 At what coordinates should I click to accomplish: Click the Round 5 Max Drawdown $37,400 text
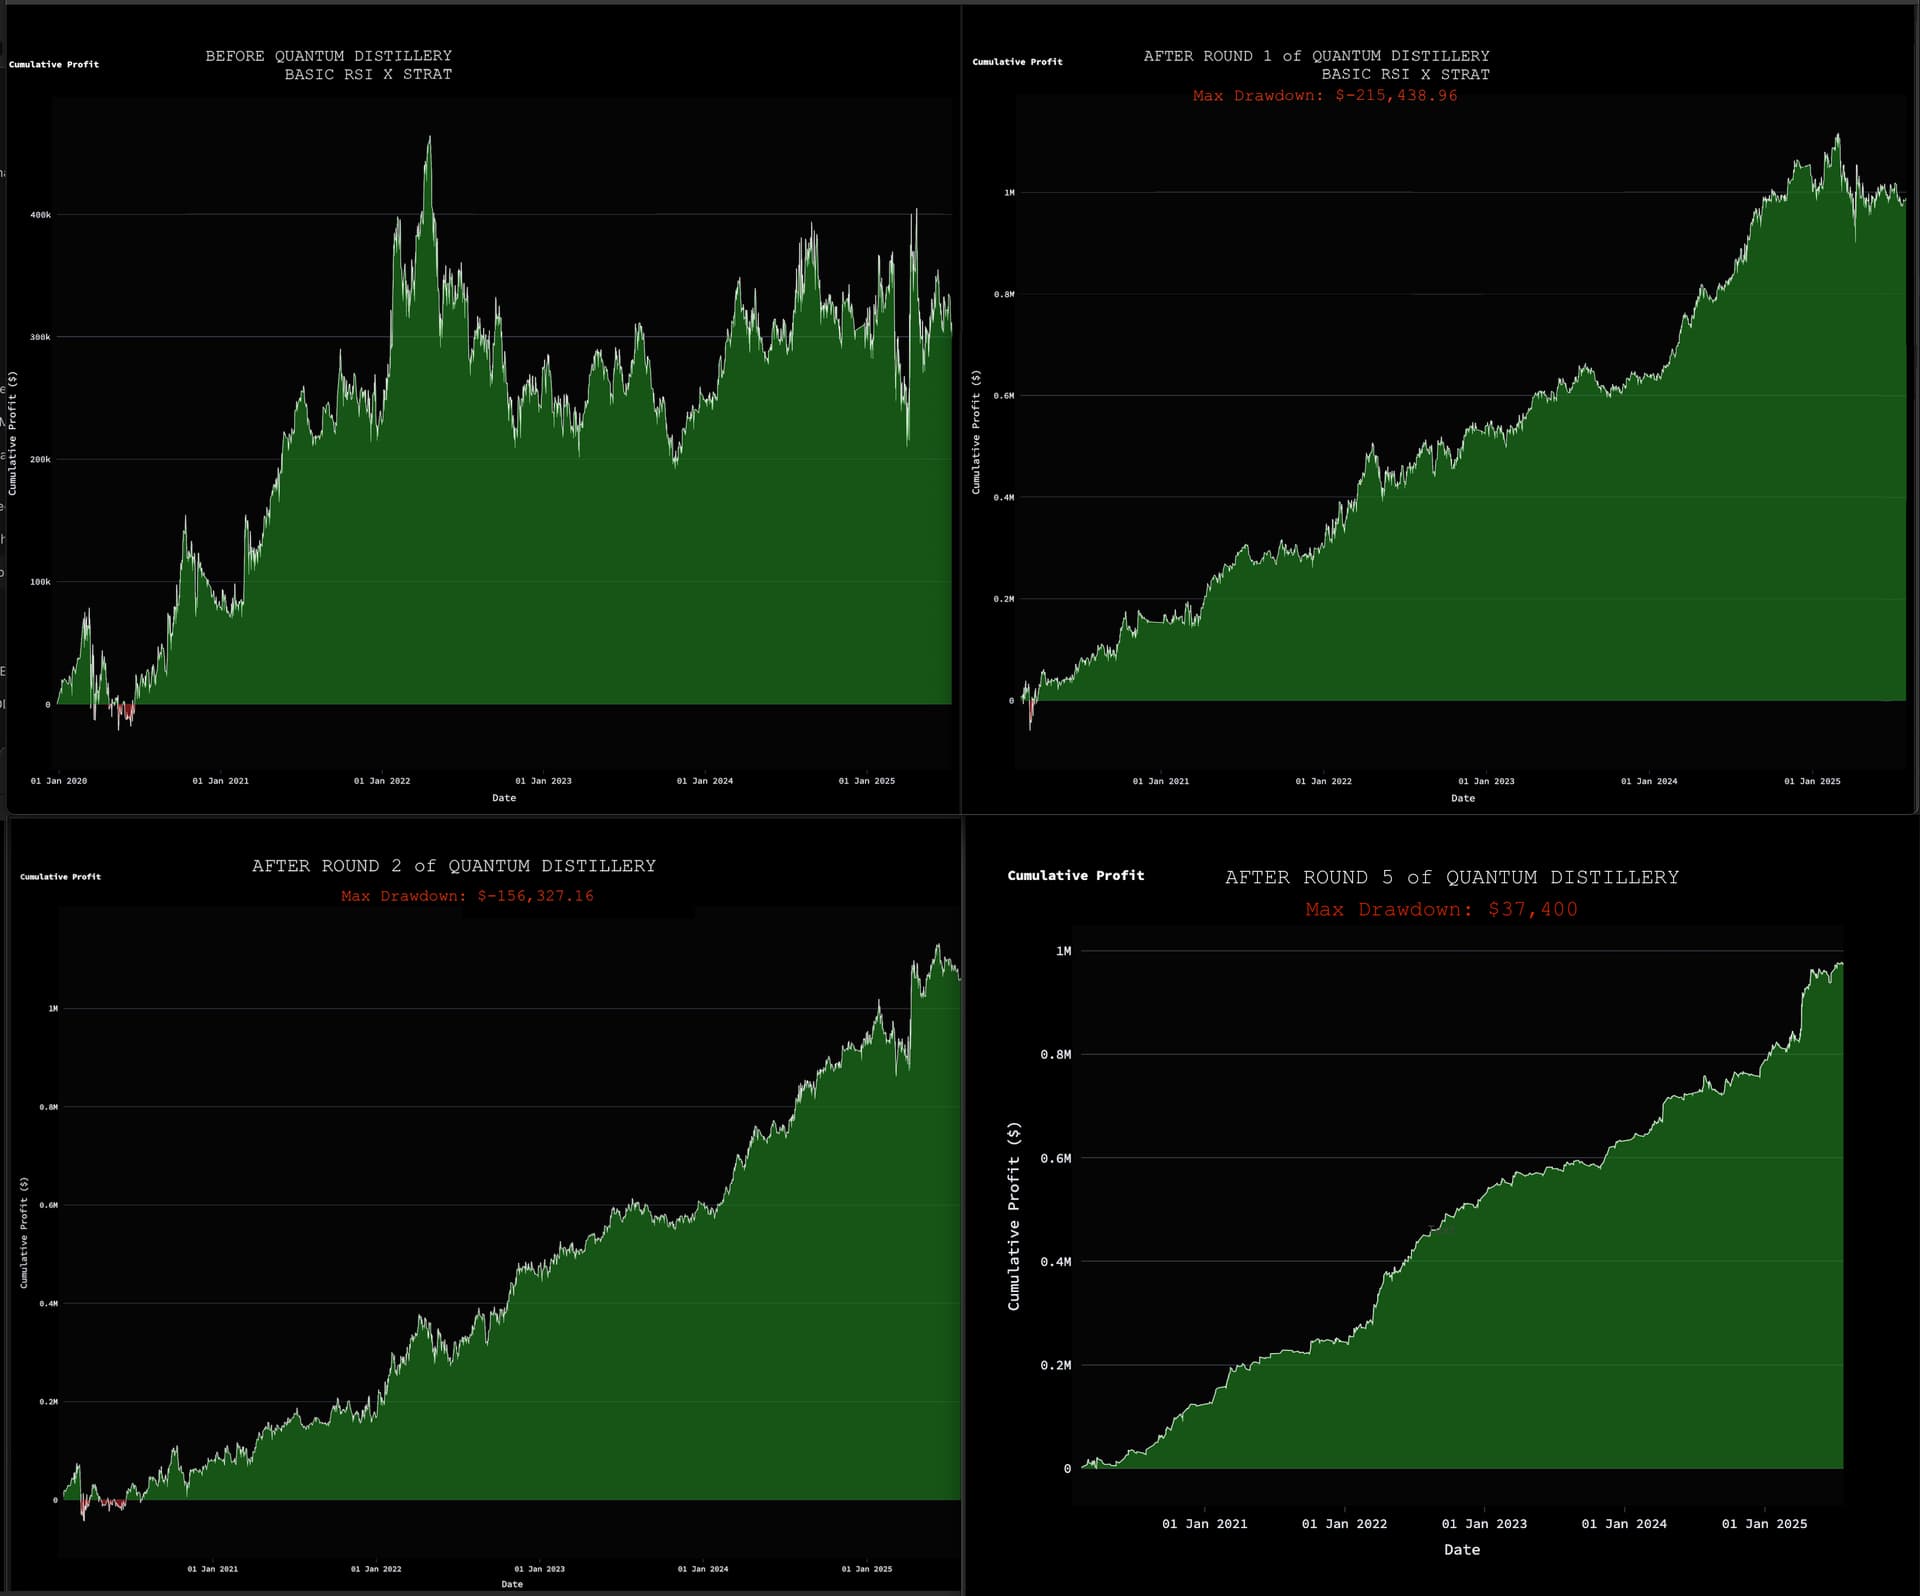(x=1440, y=909)
